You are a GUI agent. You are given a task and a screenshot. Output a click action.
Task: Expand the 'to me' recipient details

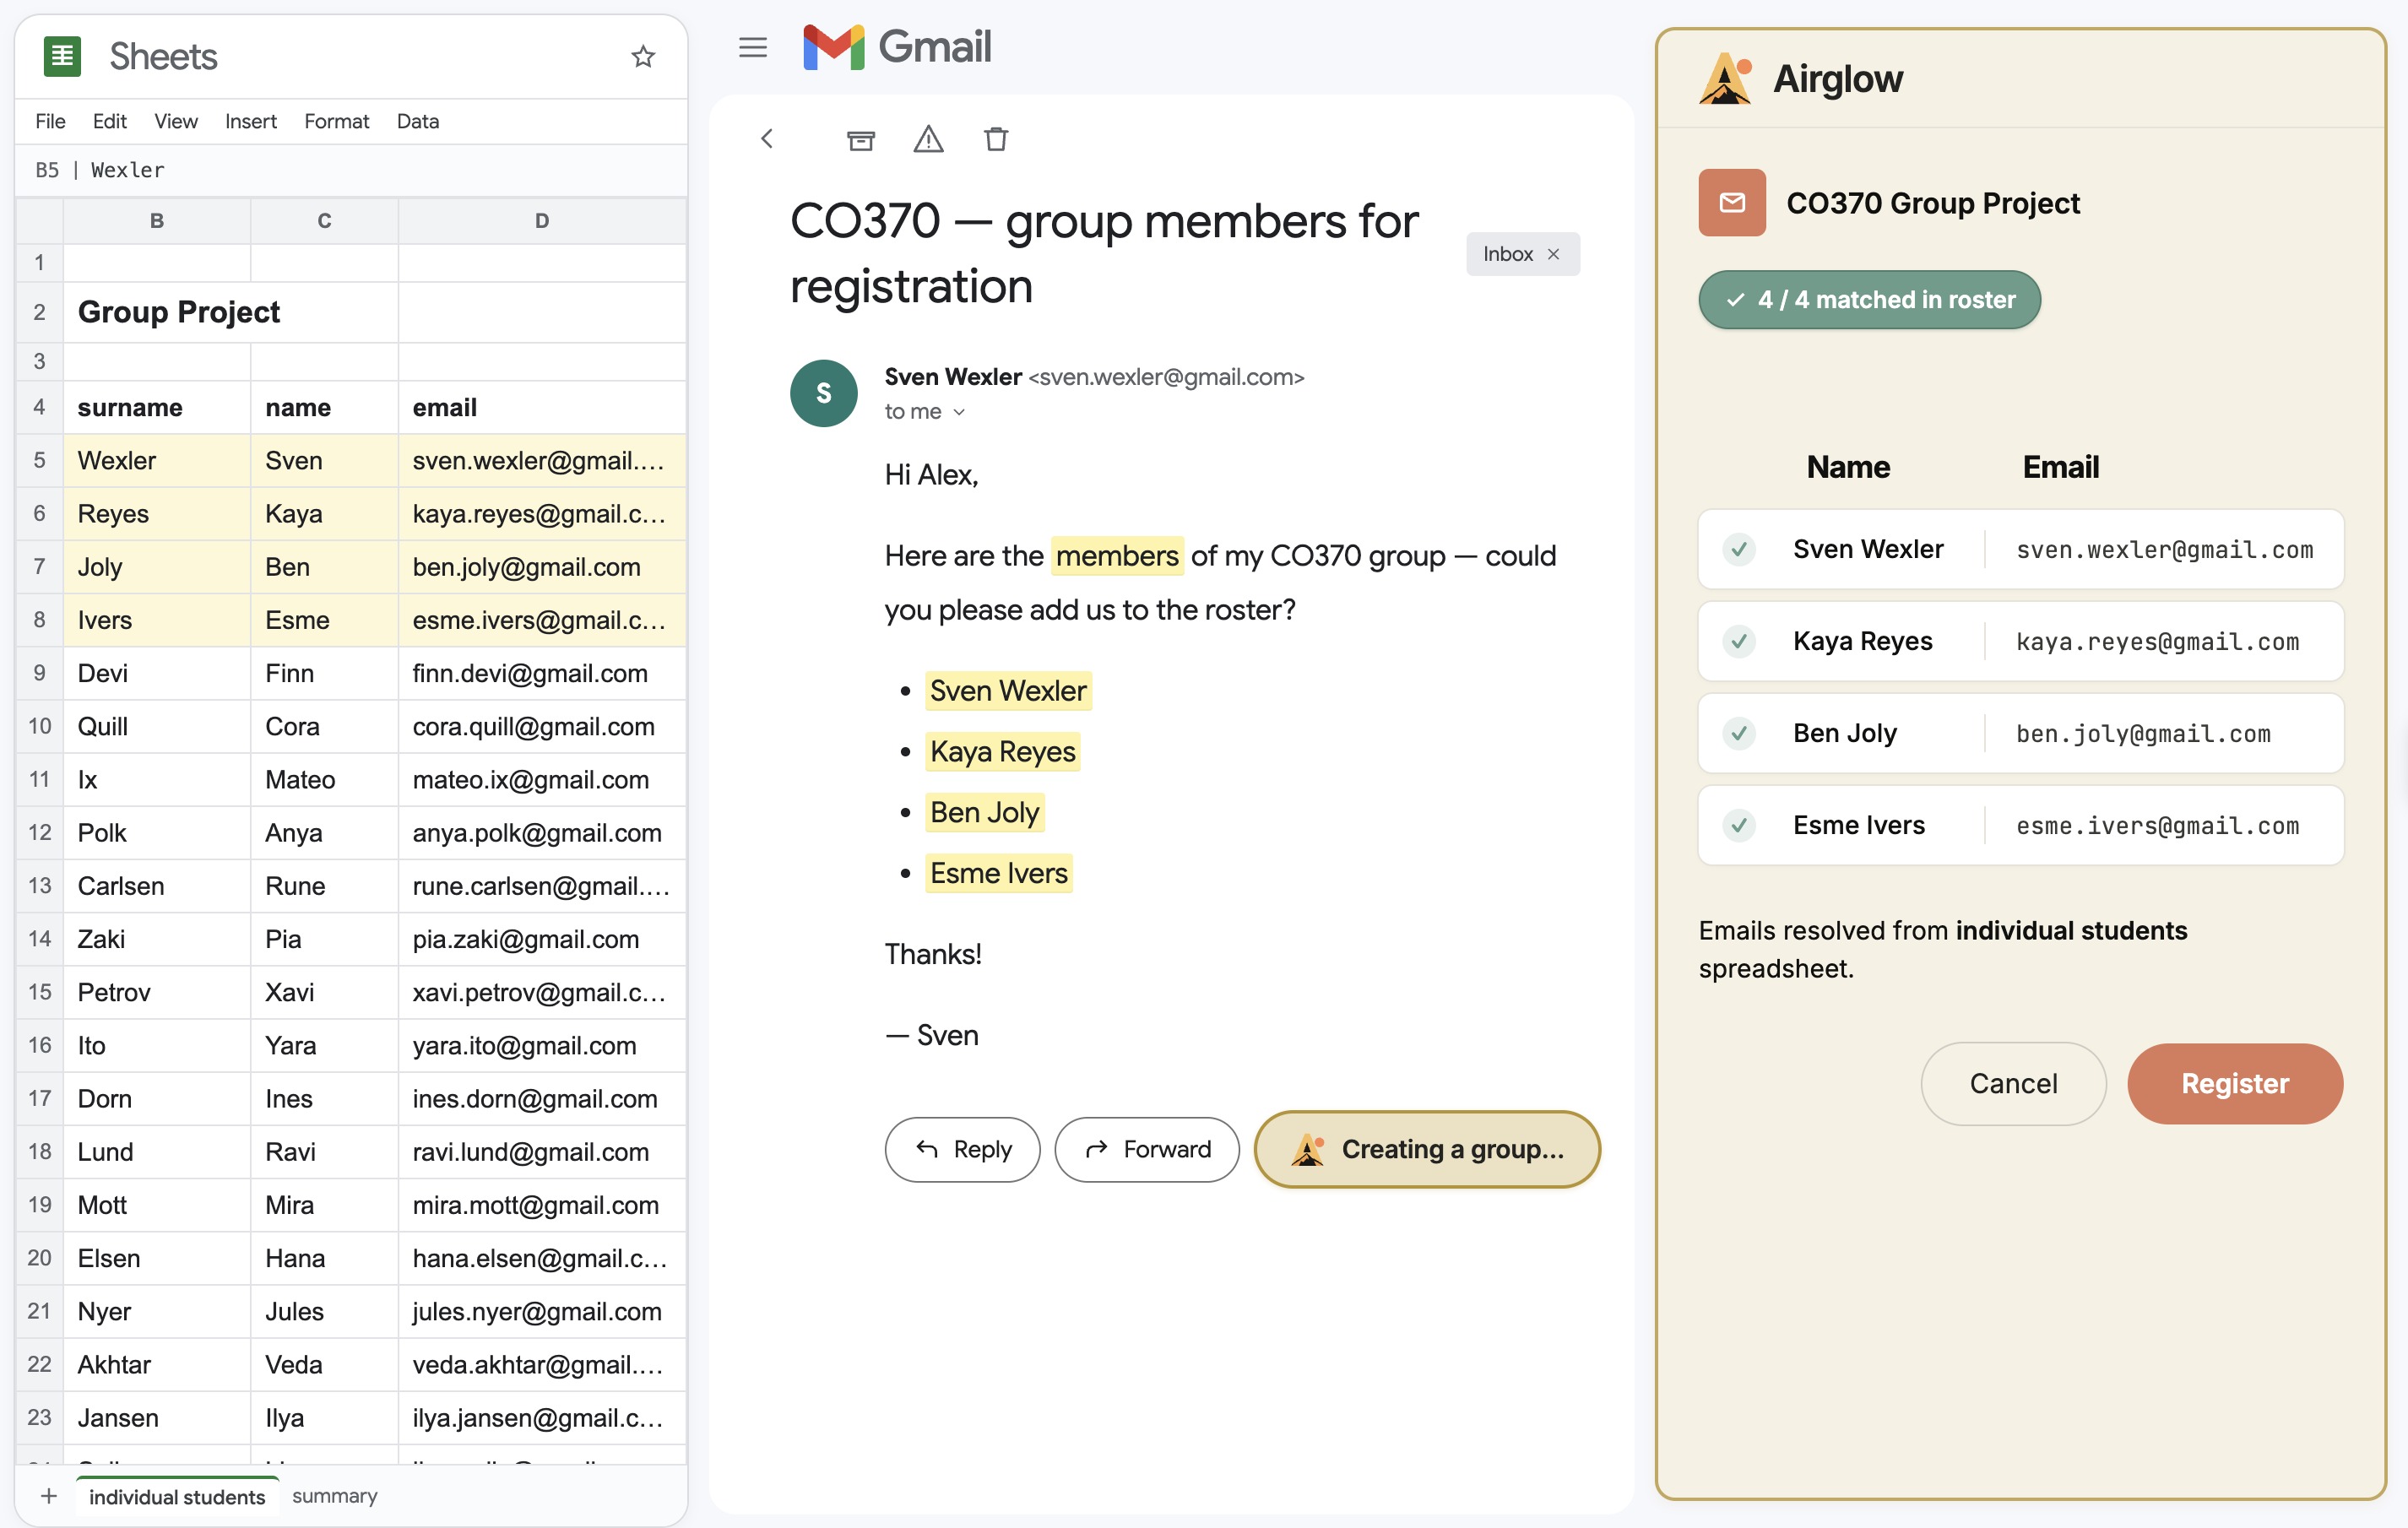tap(959, 412)
